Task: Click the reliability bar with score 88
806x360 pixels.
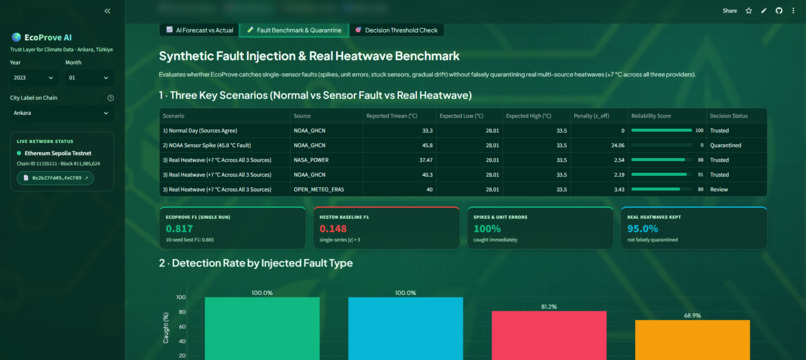Action: [x=661, y=160]
